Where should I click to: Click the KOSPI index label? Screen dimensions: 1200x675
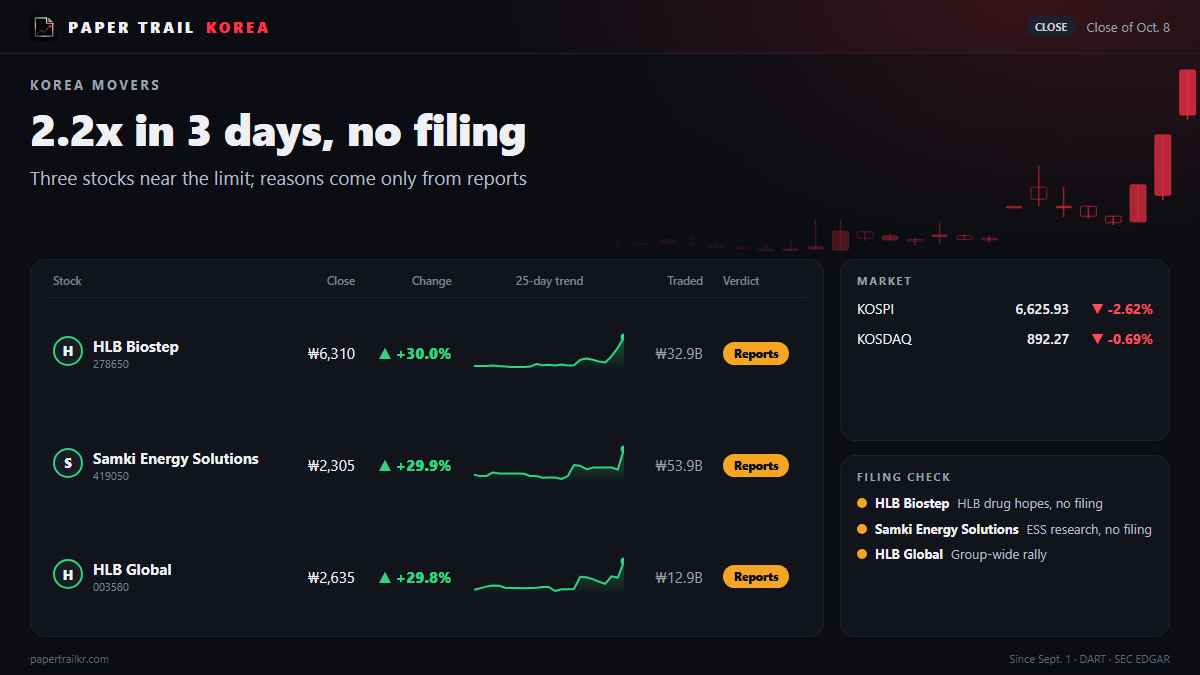pyautogui.click(x=876, y=309)
